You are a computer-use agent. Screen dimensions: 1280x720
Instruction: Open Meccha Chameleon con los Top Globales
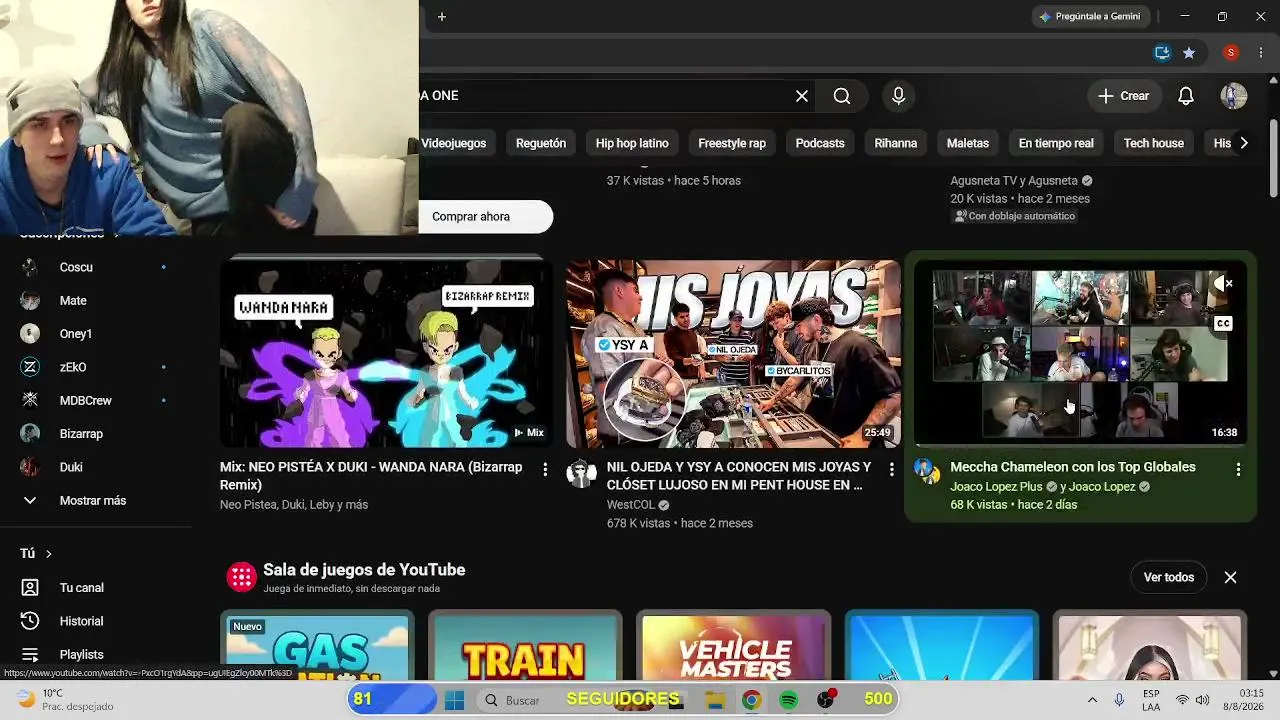click(1073, 467)
